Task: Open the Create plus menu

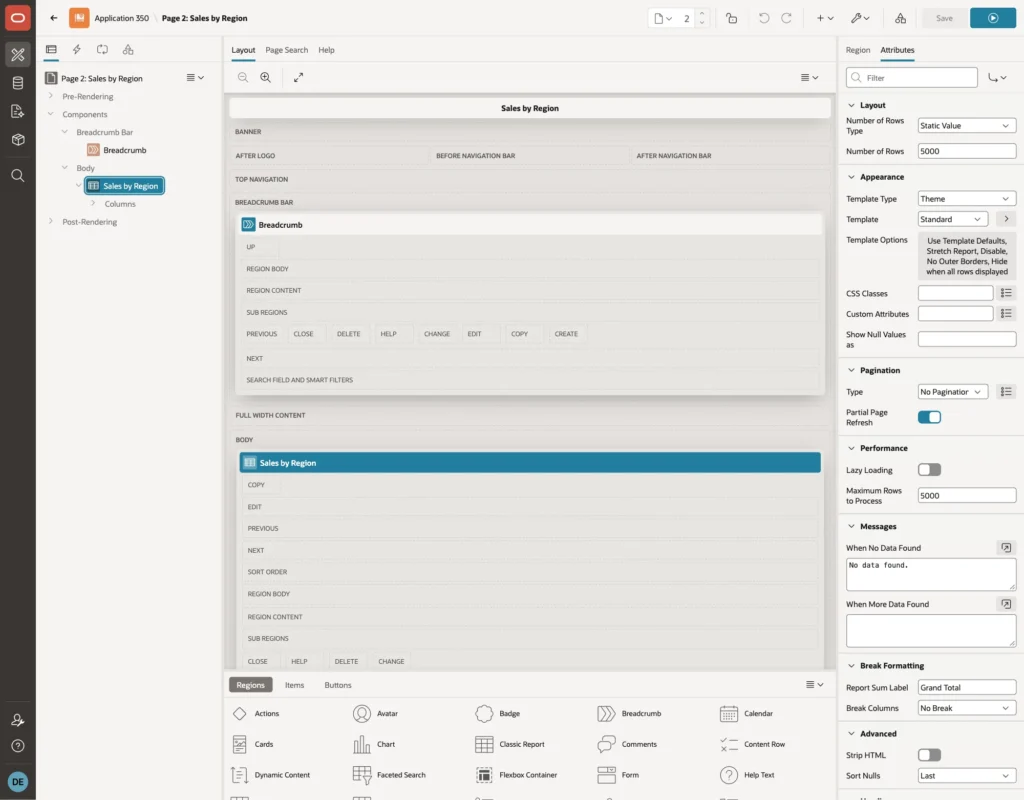Action: 825,18
